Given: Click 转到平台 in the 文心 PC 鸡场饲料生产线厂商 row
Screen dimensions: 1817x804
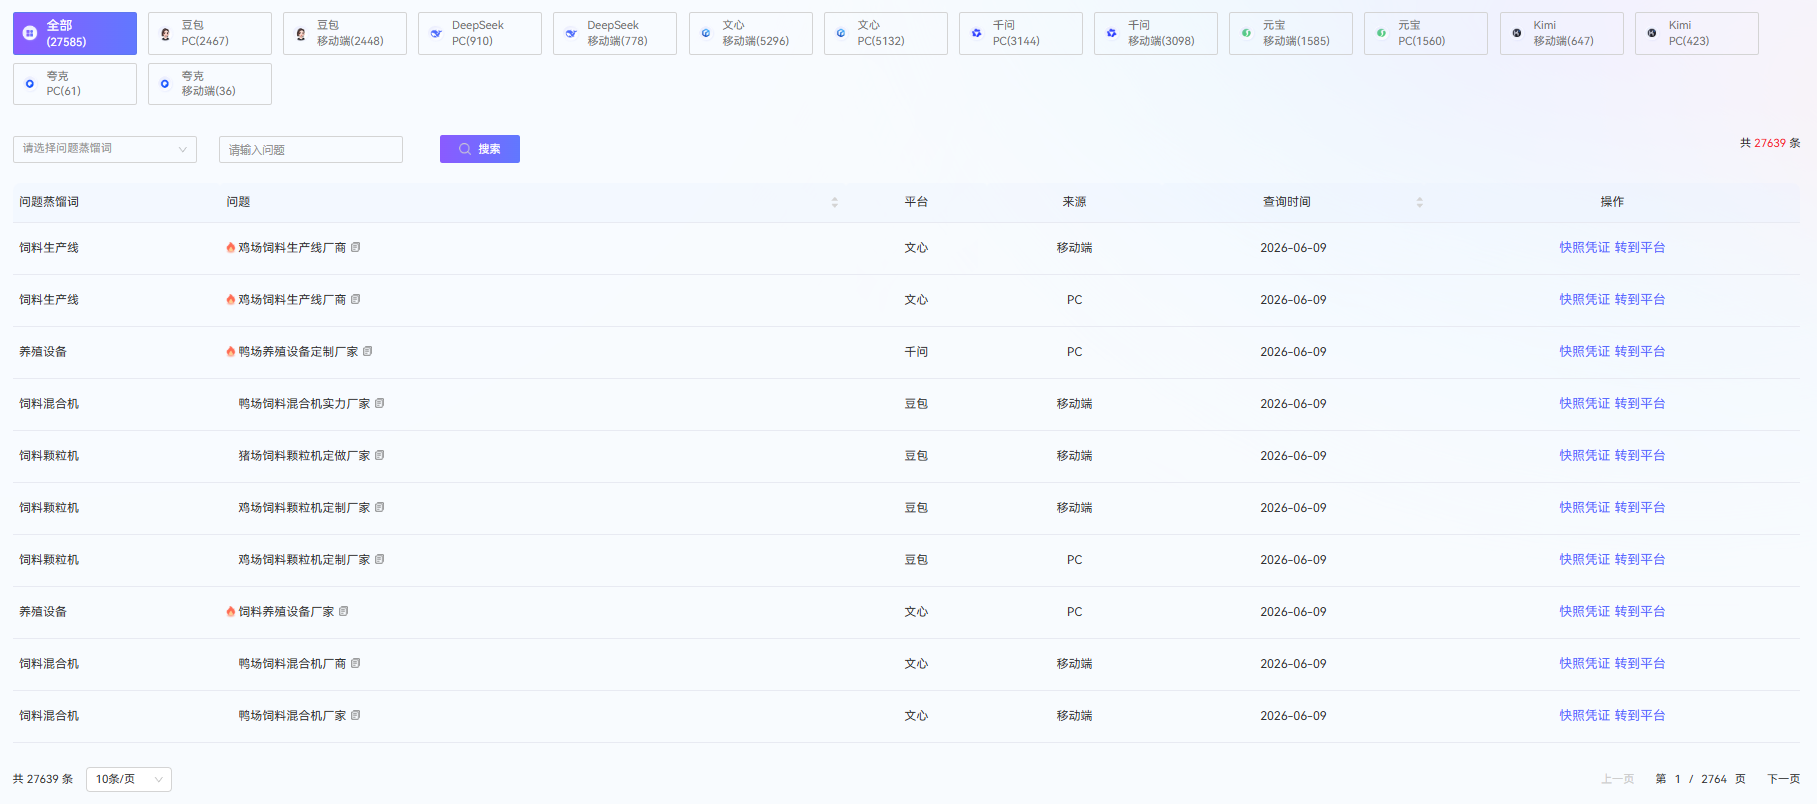Looking at the screenshot, I should 1640,299.
